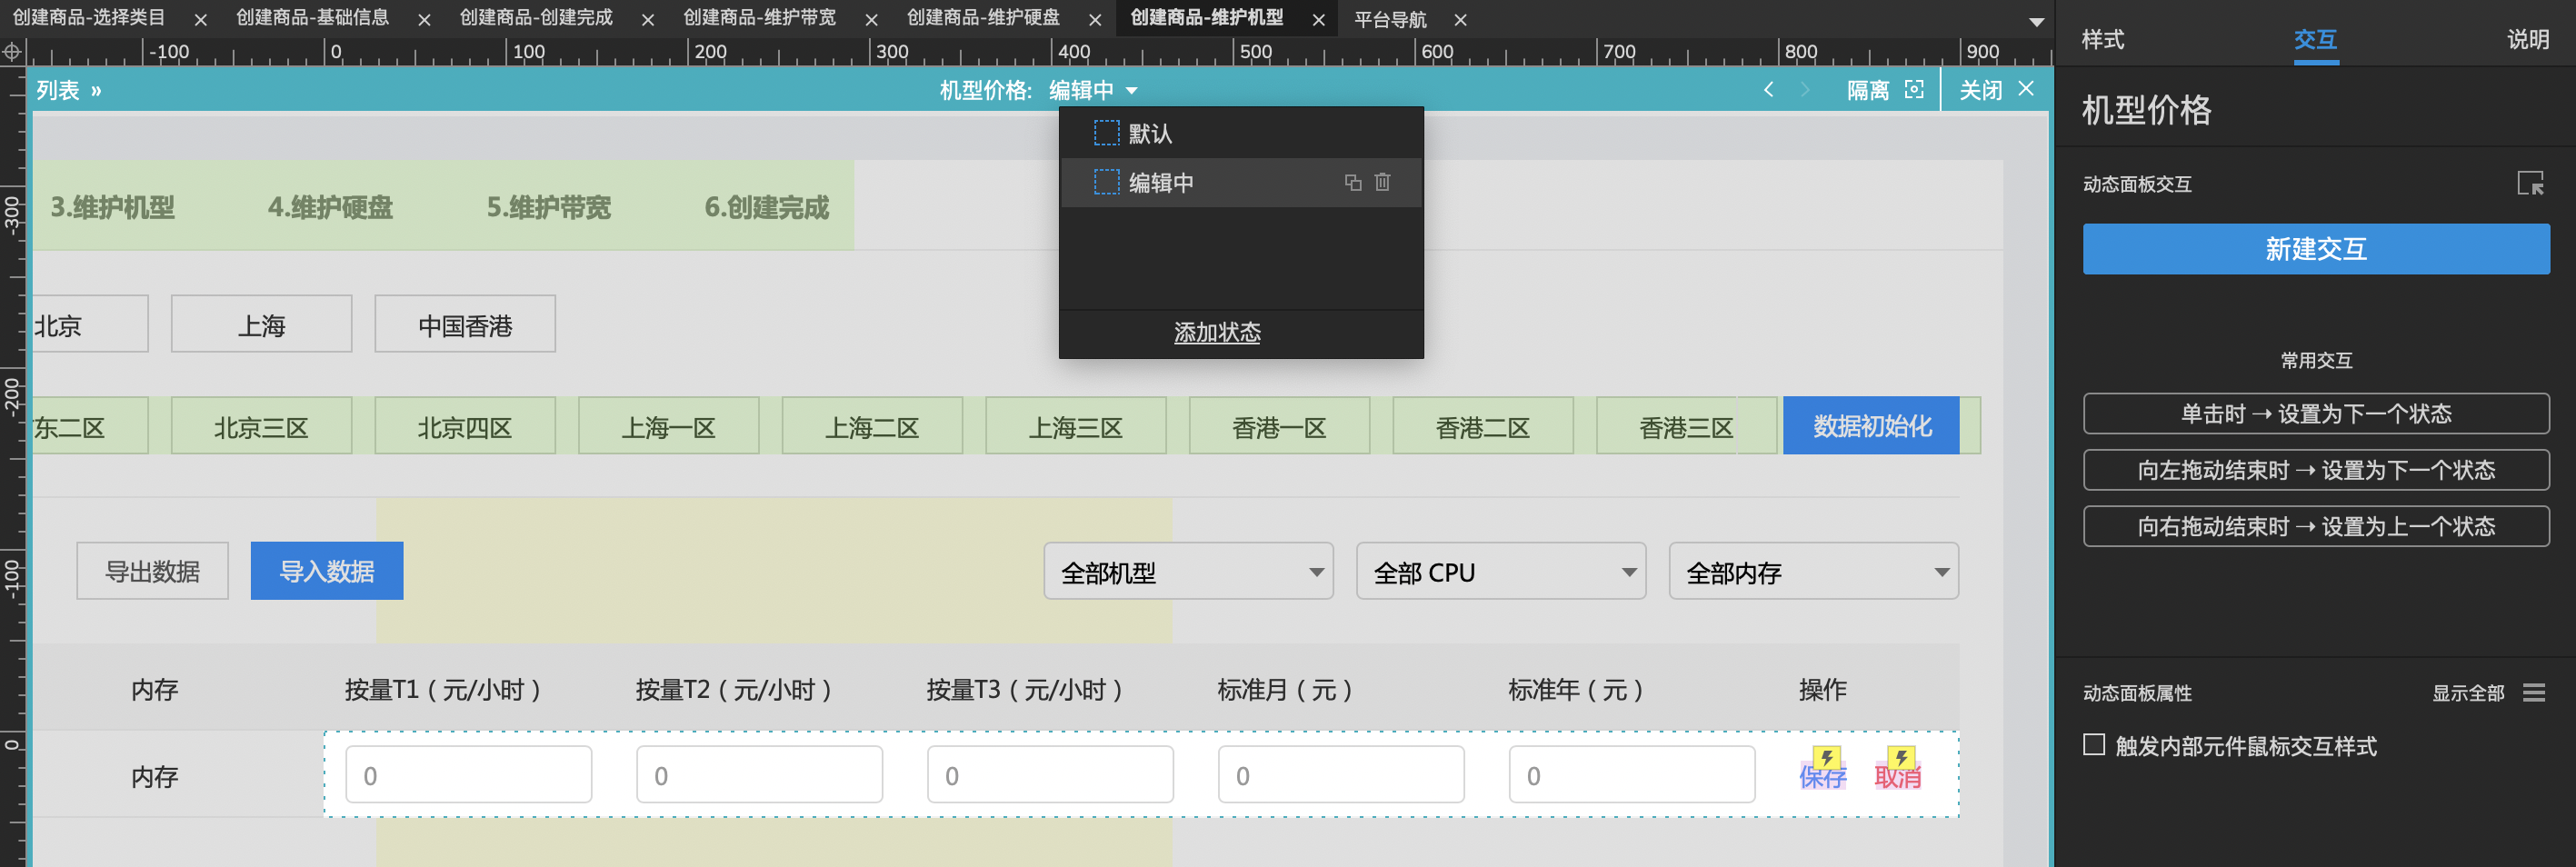Viewport: 2576px width, 867px height.
Task: Click the 标准月 price input field
Action: 1341,775
